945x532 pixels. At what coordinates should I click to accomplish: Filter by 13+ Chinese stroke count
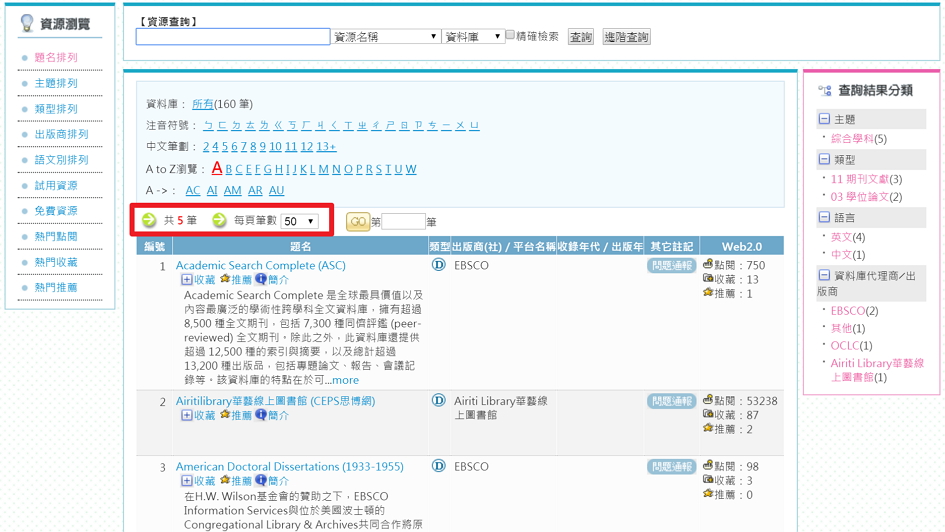(326, 146)
